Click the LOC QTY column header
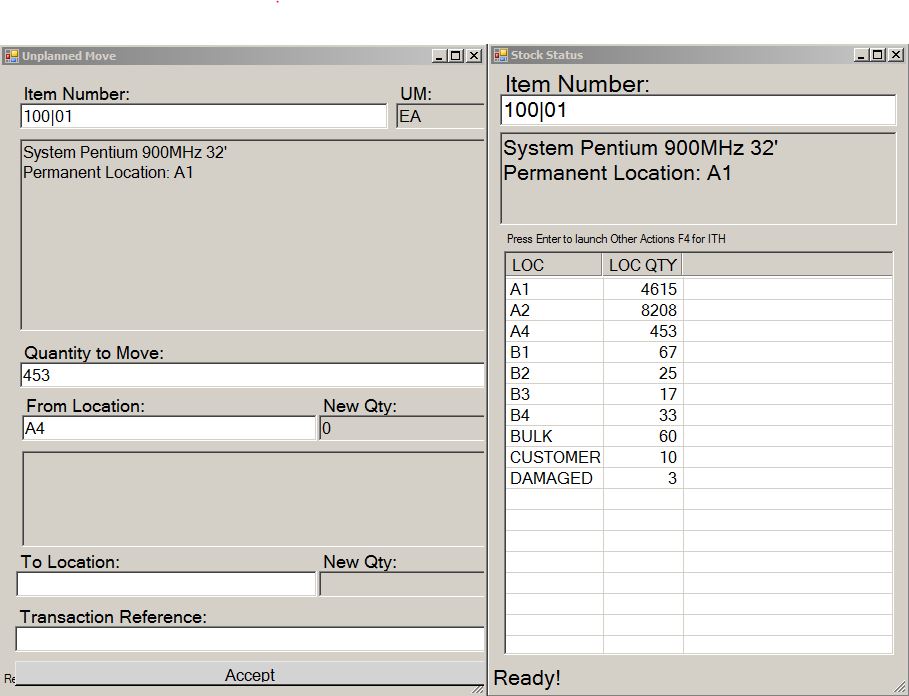The height and width of the screenshot is (696, 909). pyautogui.click(x=642, y=265)
